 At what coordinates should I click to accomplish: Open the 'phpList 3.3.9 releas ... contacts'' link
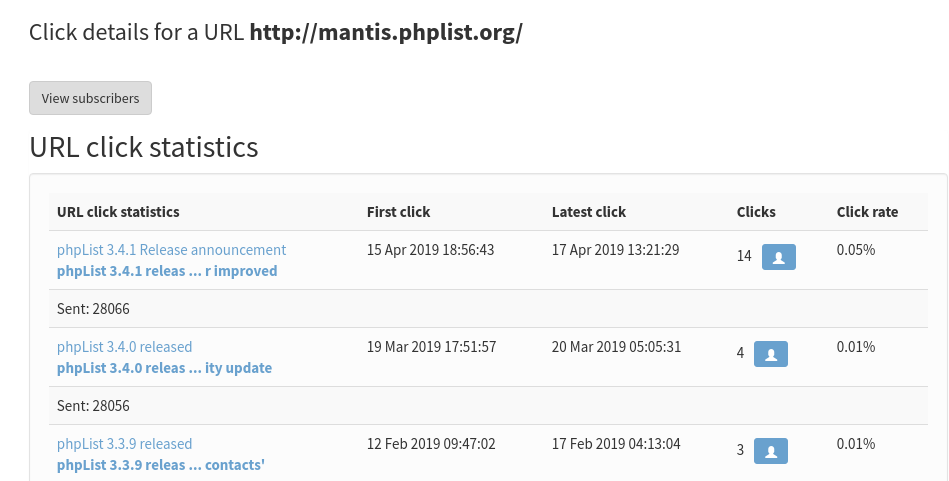(x=160, y=465)
